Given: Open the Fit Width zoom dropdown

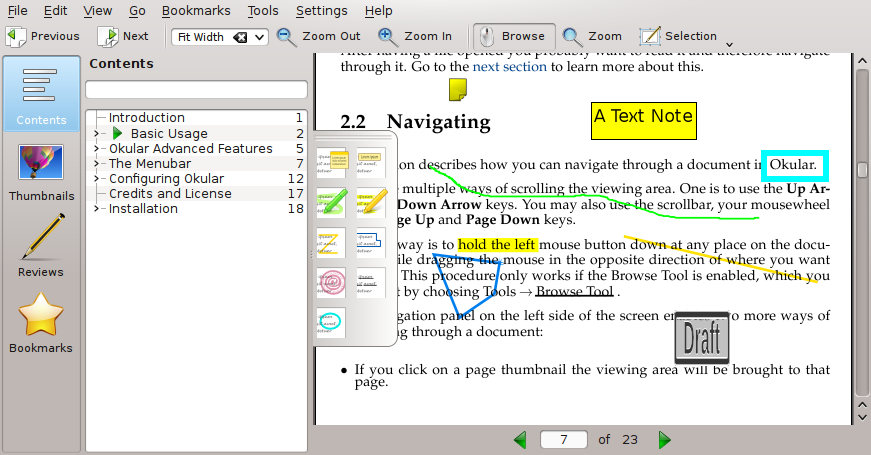Looking at the screenshot, I should [220, 37].
